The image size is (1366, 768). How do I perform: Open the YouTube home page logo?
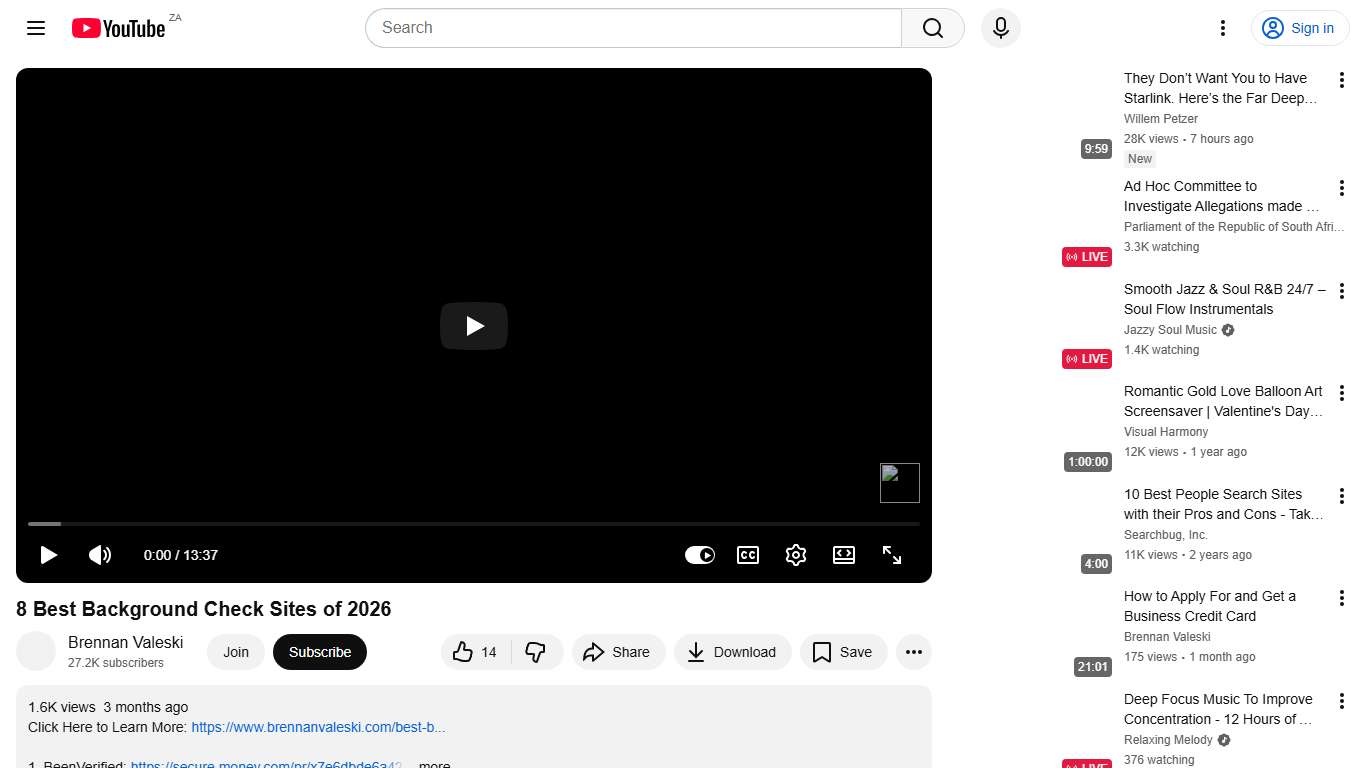pyautogui.click(x=117, y=28)
